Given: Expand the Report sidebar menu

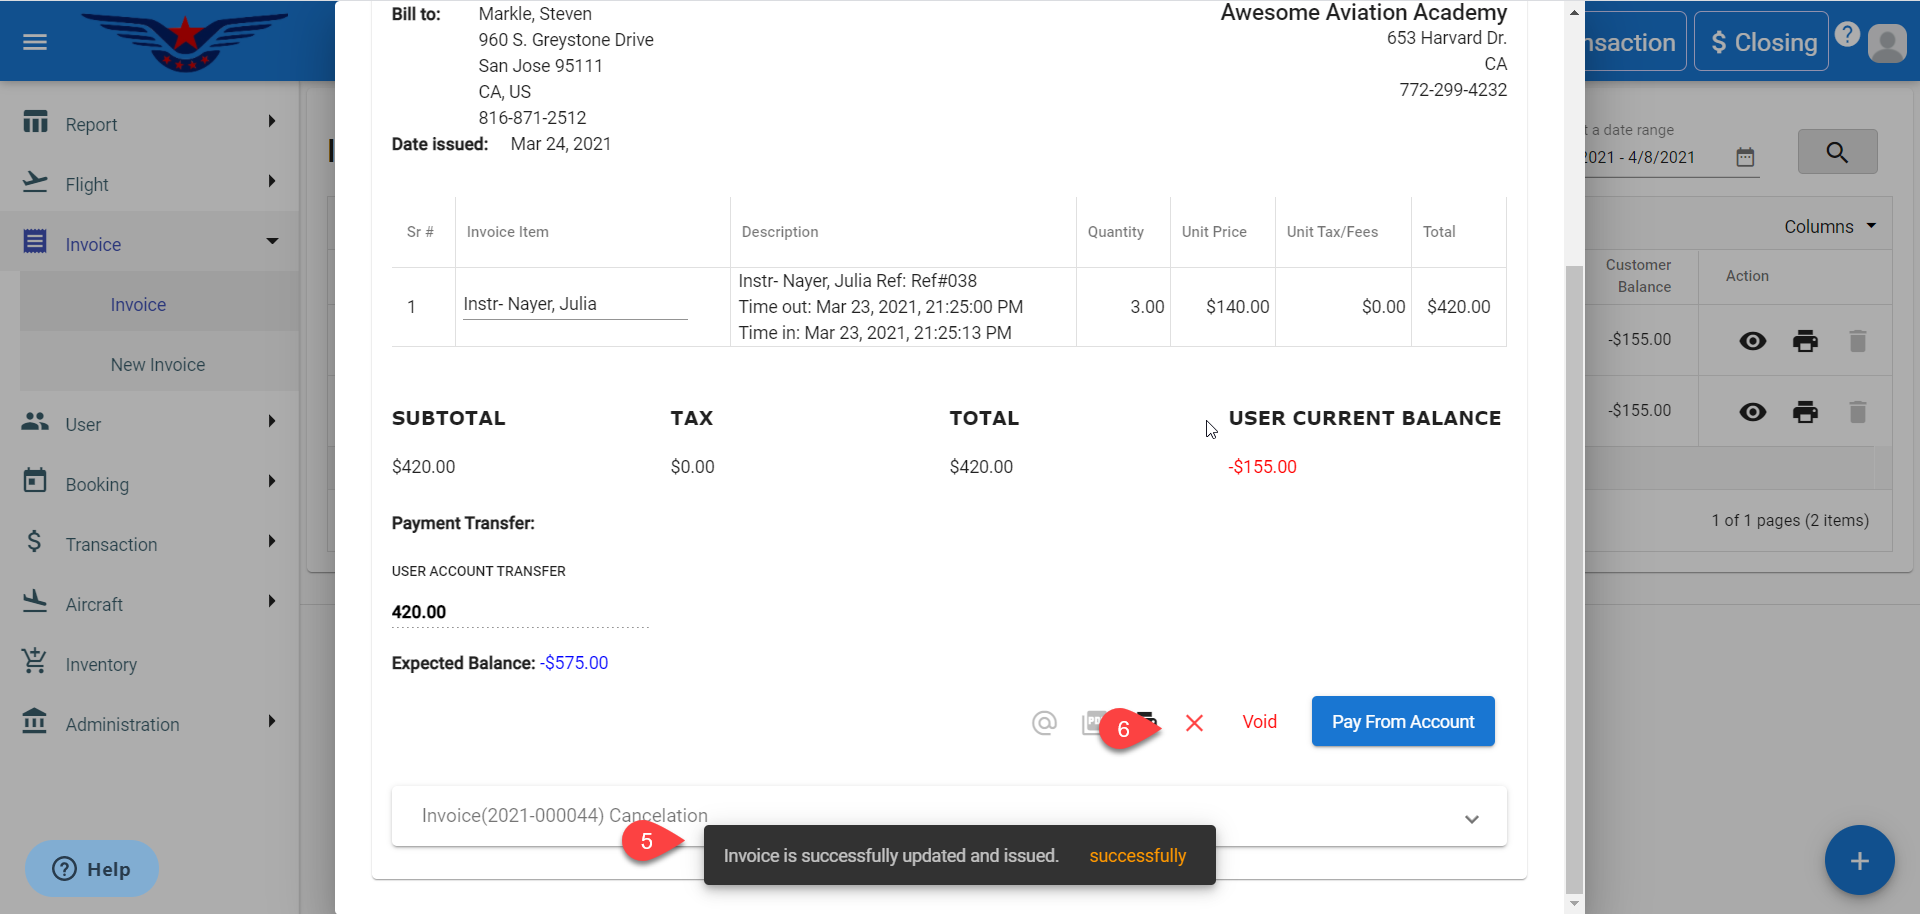Looking at the screenshot, I should point(150,124).
